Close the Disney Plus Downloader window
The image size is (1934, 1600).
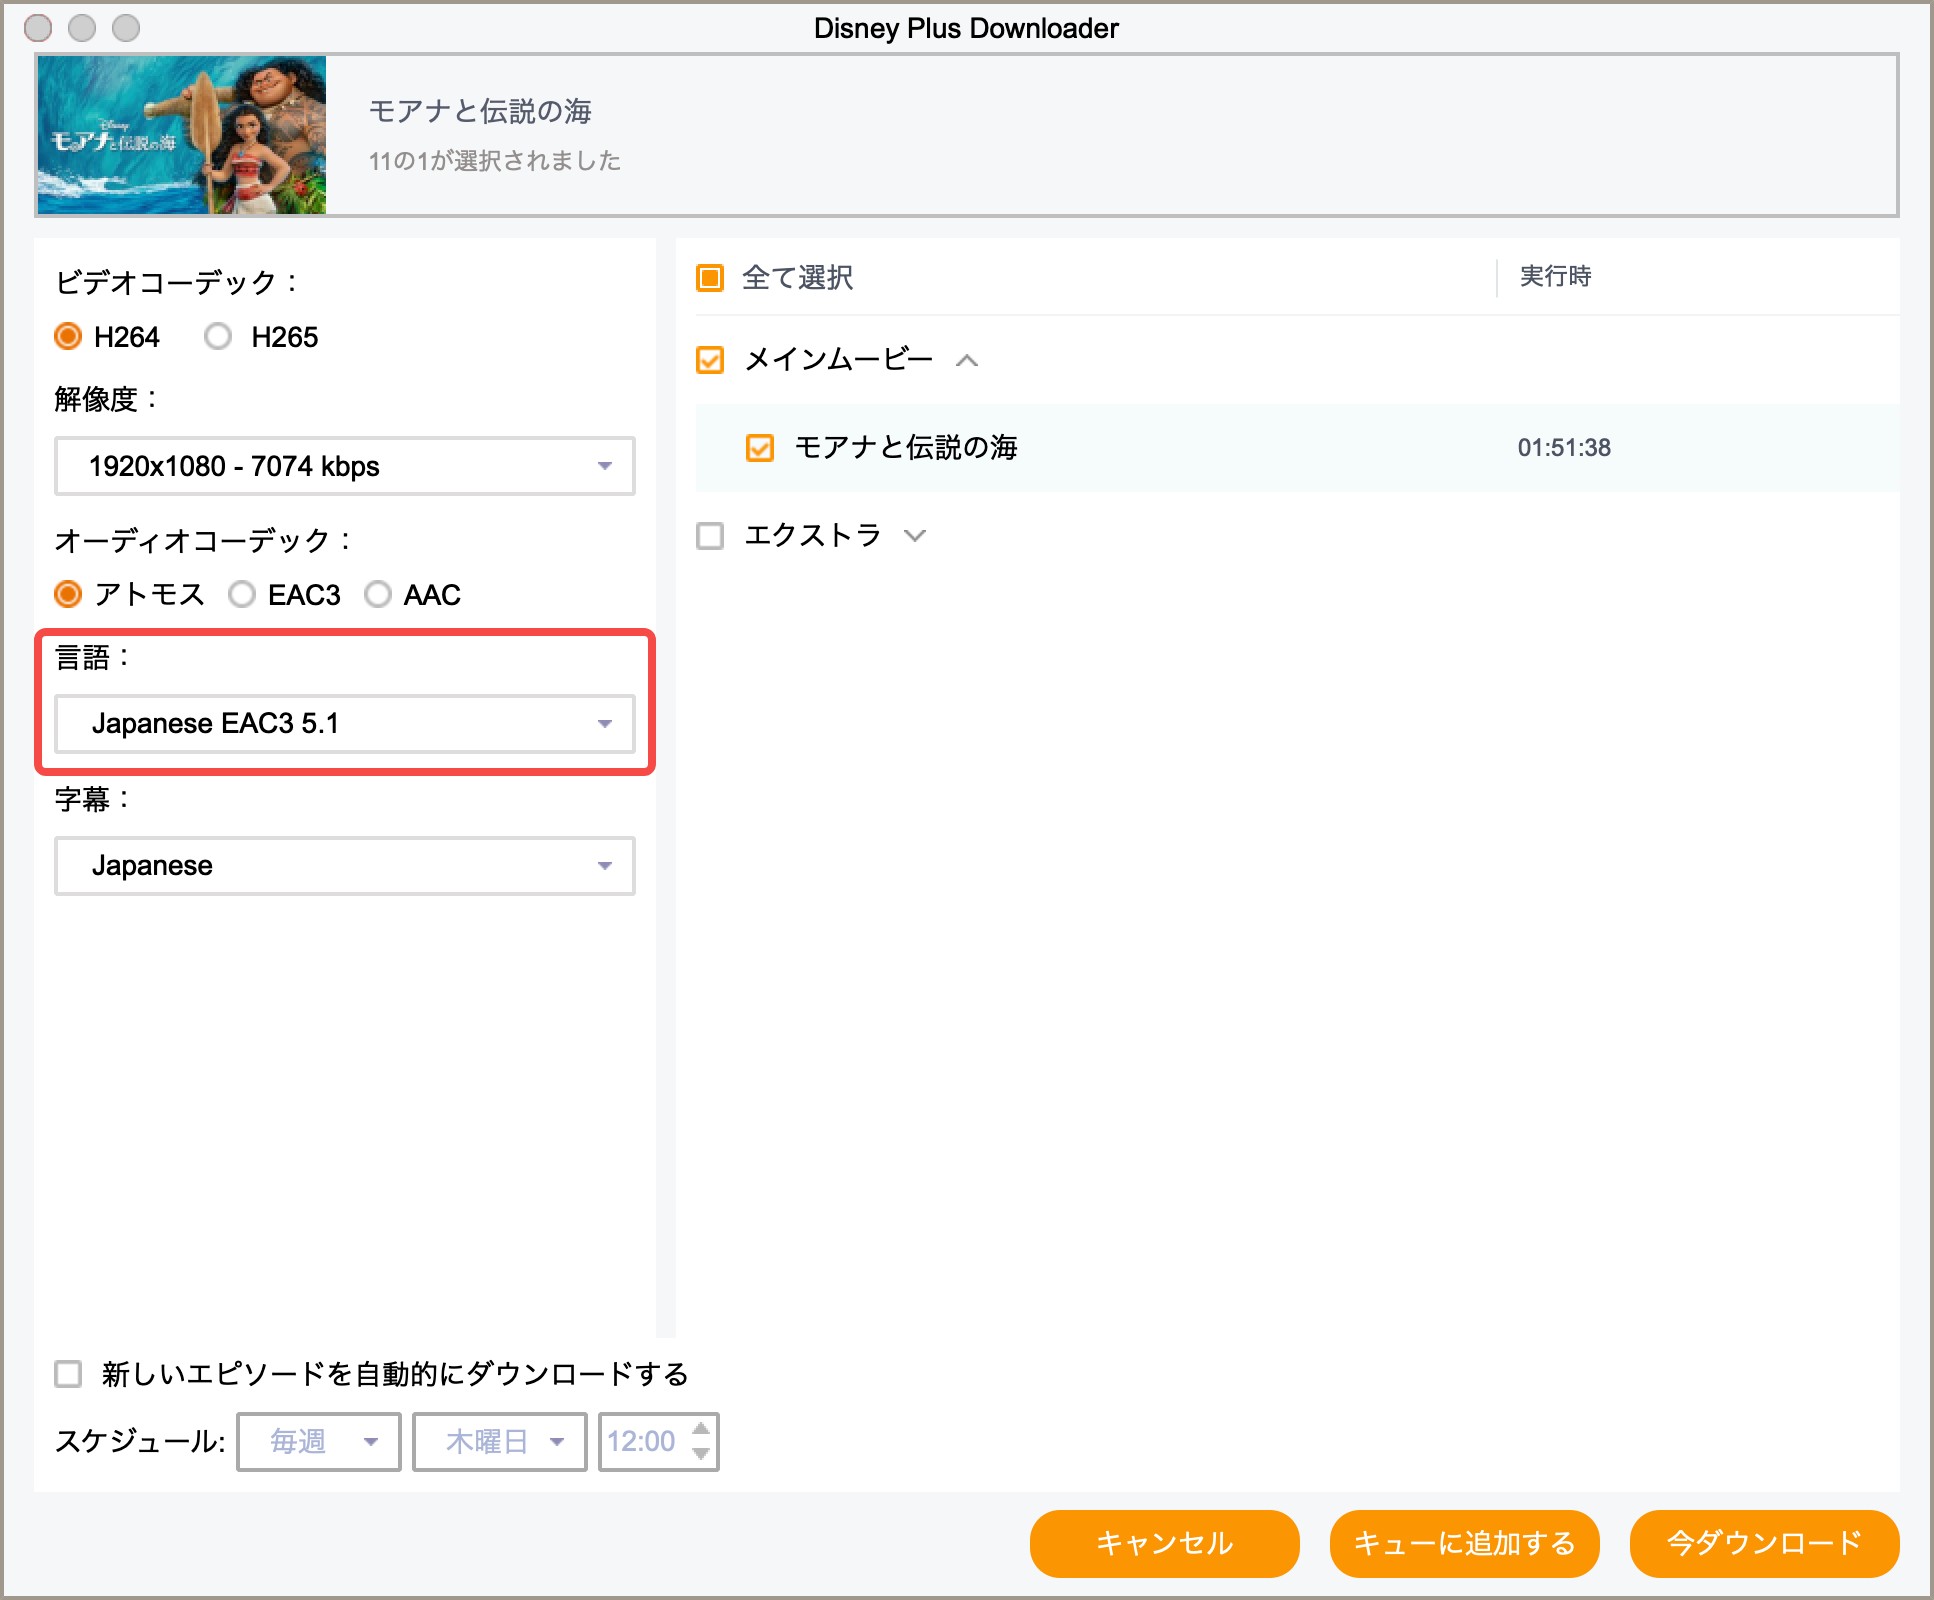38,28
